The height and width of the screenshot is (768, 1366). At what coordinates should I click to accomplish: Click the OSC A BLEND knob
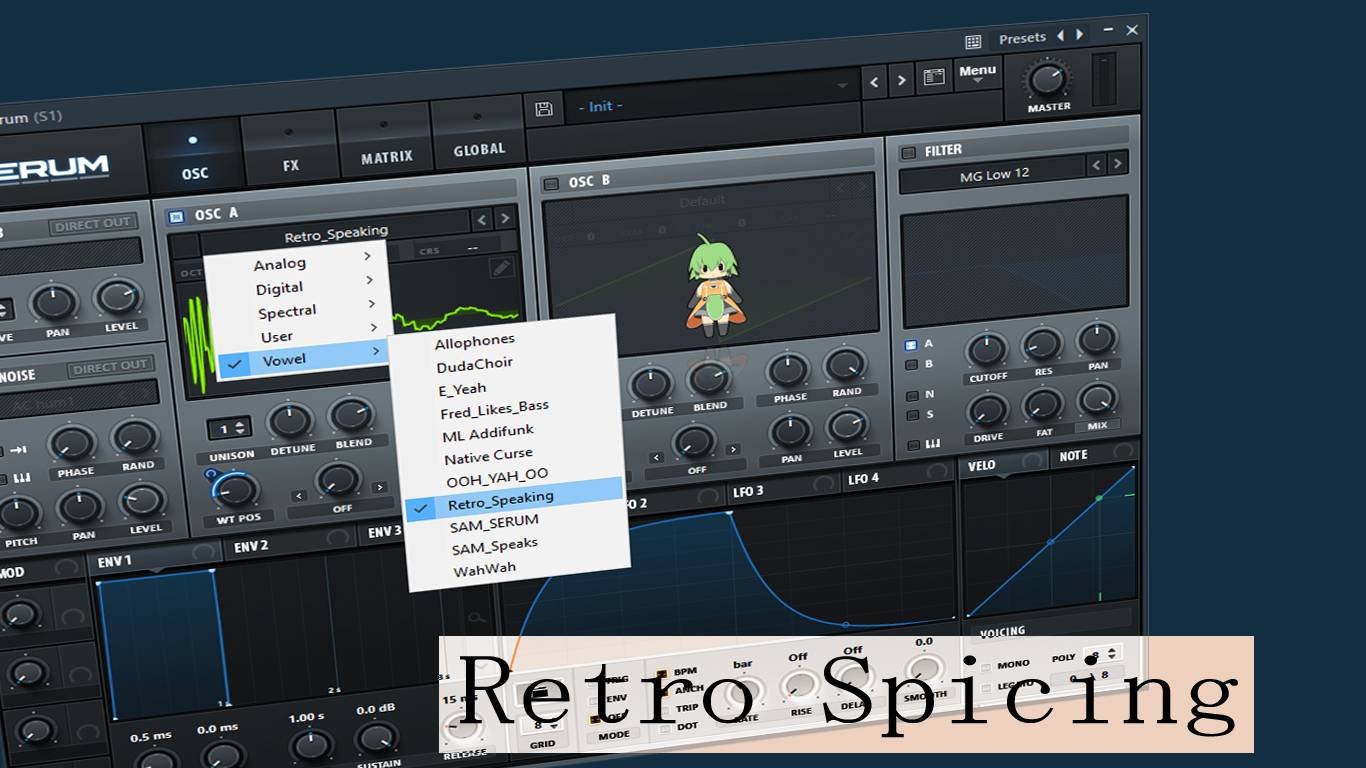[x=352, y=416]
